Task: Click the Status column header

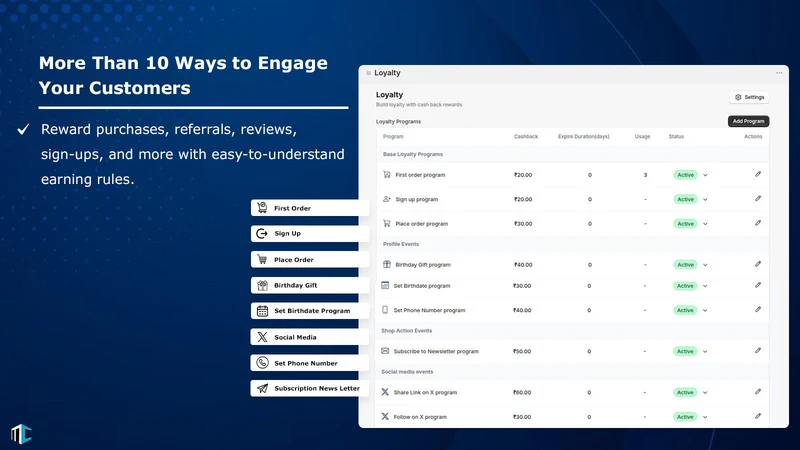Action: tap(676, 137)
